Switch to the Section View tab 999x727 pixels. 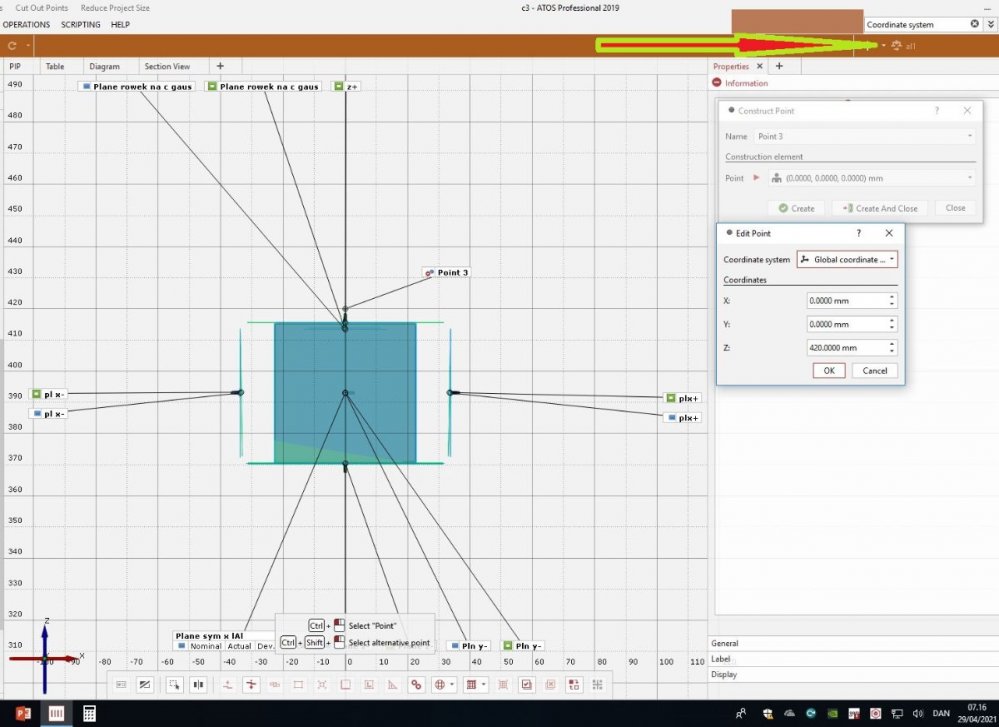point(167,66)
